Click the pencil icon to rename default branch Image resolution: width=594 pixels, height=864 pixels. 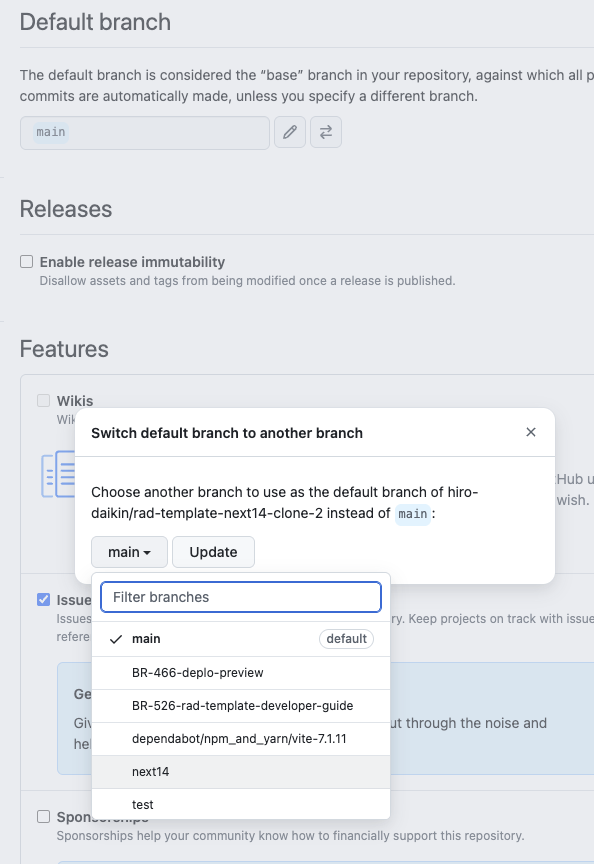click(x=289, y=132)
